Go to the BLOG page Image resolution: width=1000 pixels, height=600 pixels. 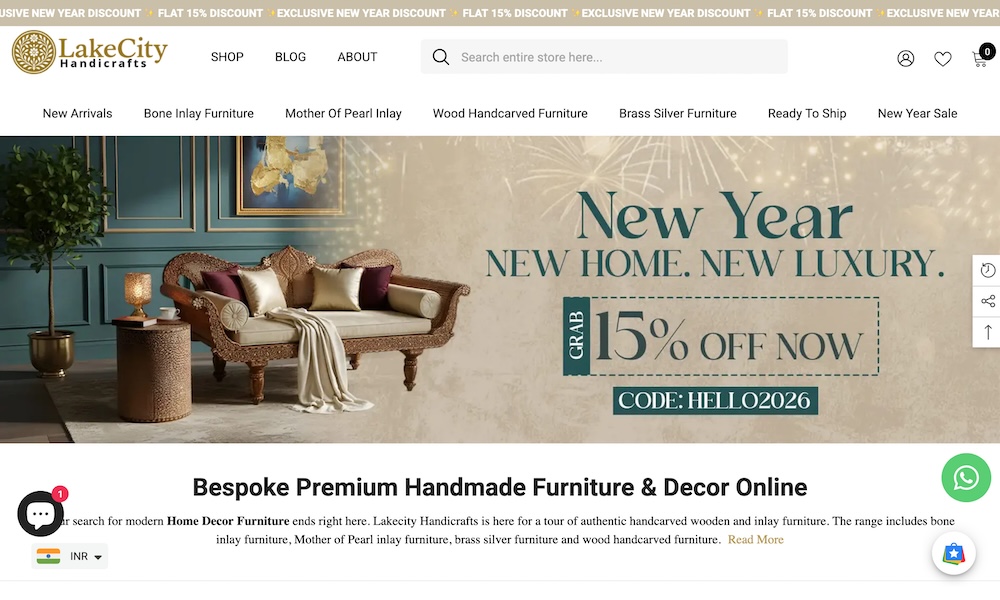290,57
